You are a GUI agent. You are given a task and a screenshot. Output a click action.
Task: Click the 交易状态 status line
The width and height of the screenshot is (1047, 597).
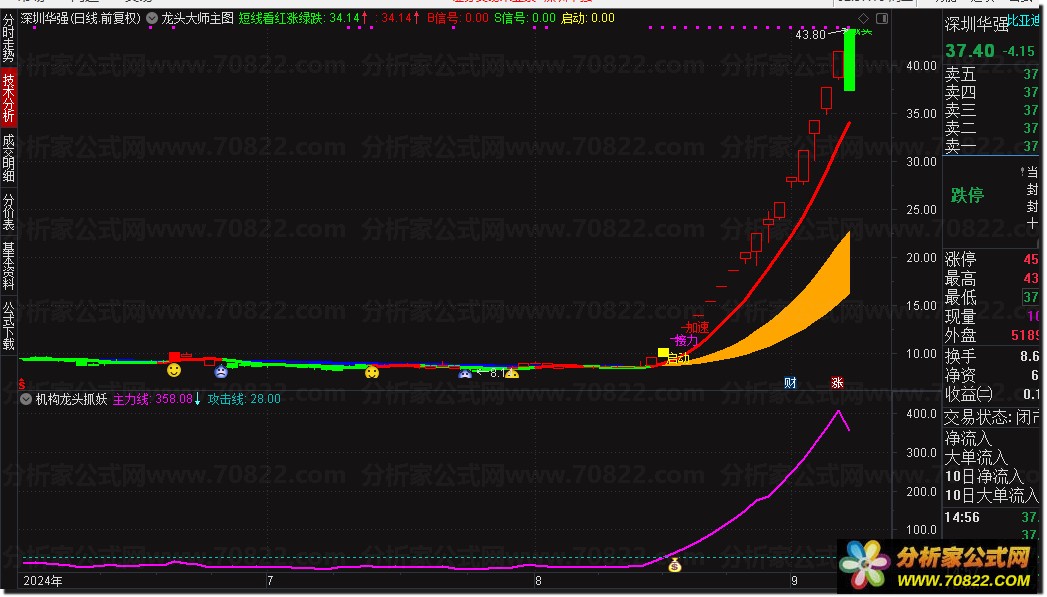point(992,418)
